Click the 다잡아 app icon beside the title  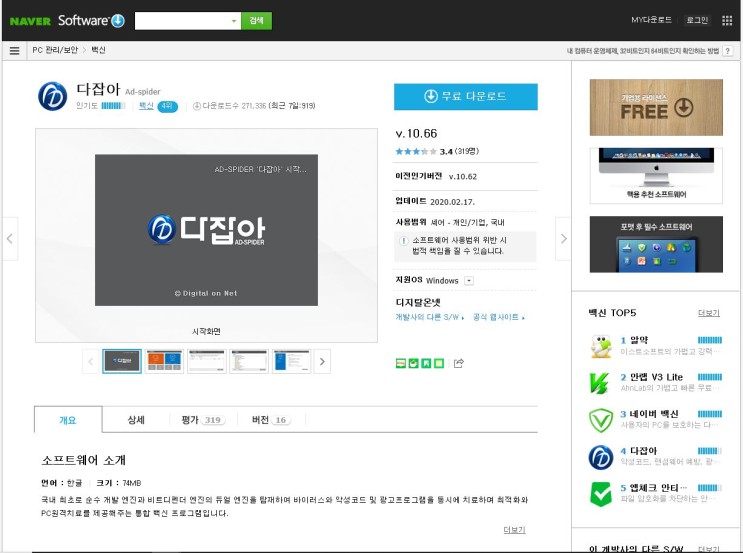click(52, 96)
